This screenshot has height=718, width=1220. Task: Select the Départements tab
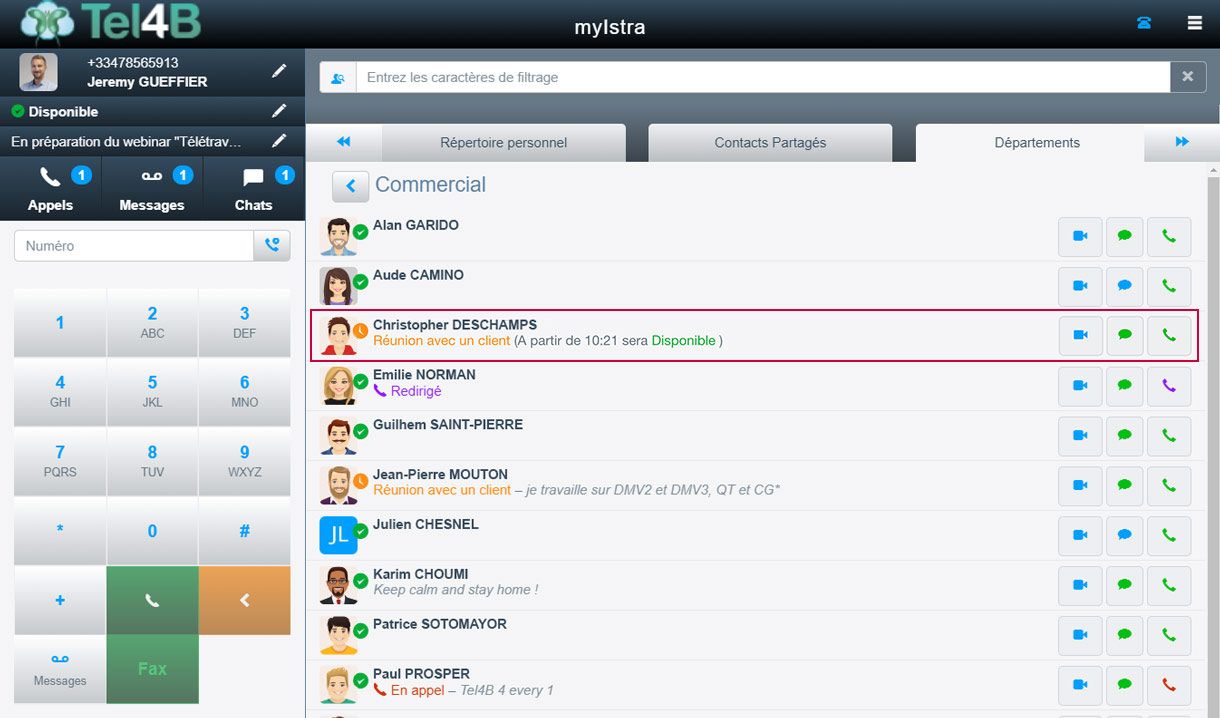pos(1037,143)
